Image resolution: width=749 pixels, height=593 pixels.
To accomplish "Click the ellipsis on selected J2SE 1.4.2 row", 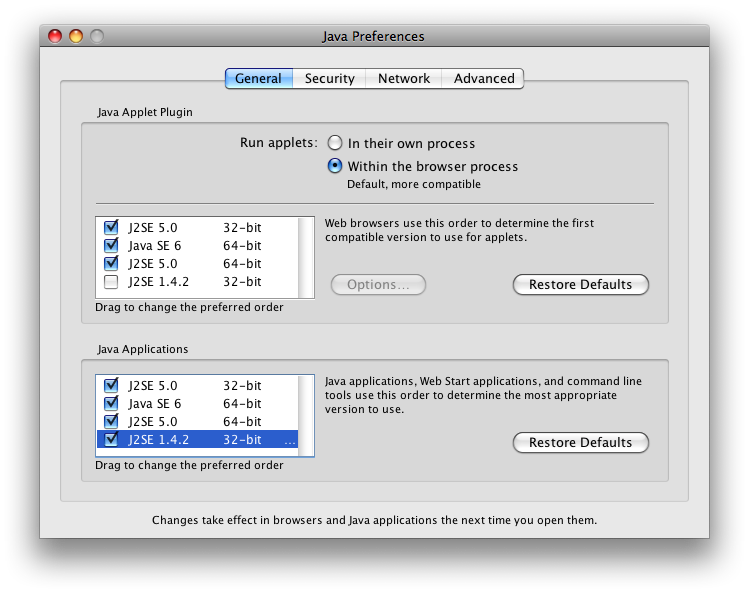I will click(290, 440).
